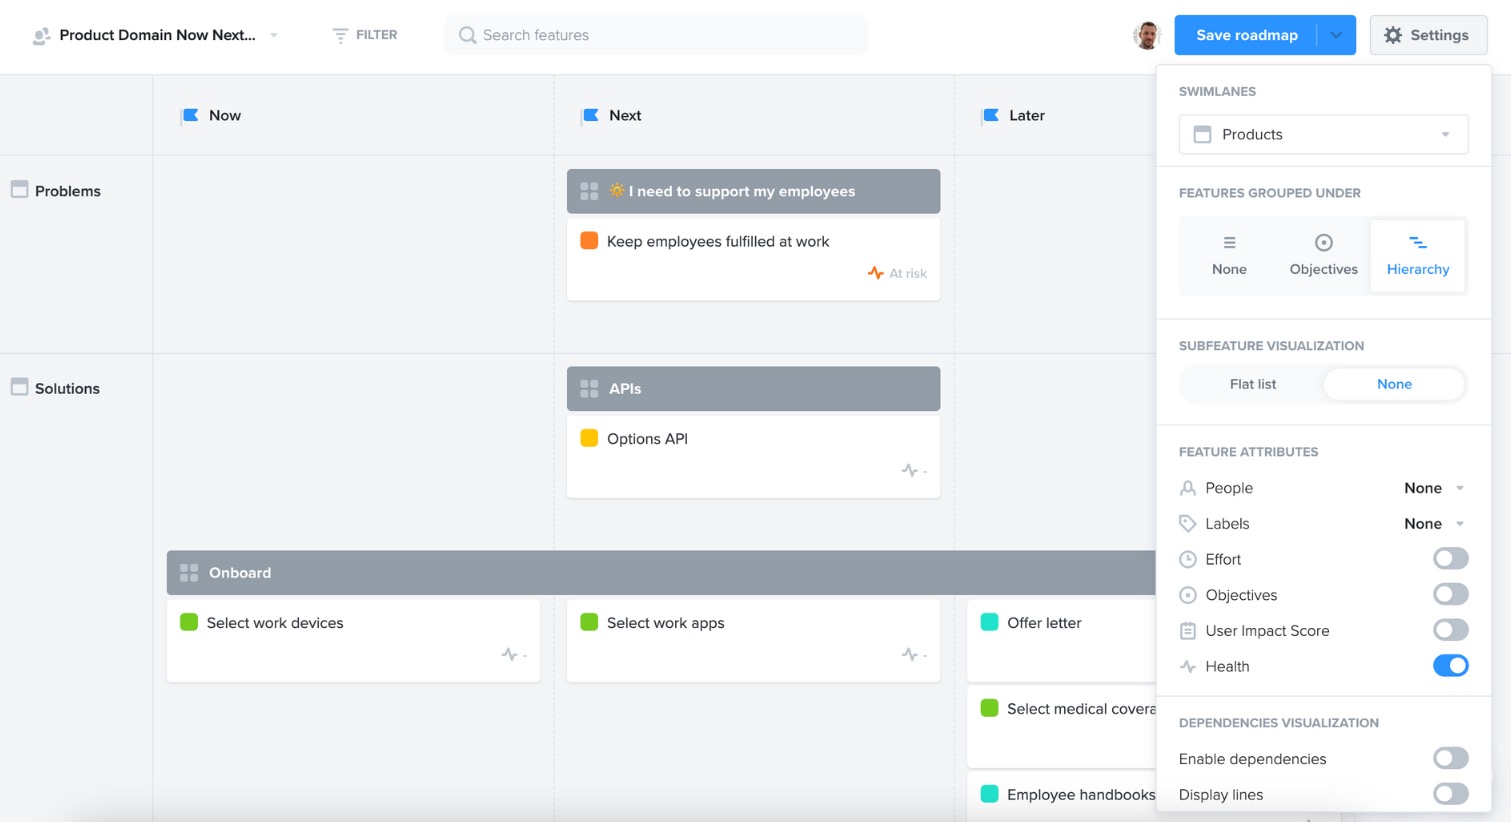
Task: Open the Products swimlanes dropdown
Action: pos(1323,134)
